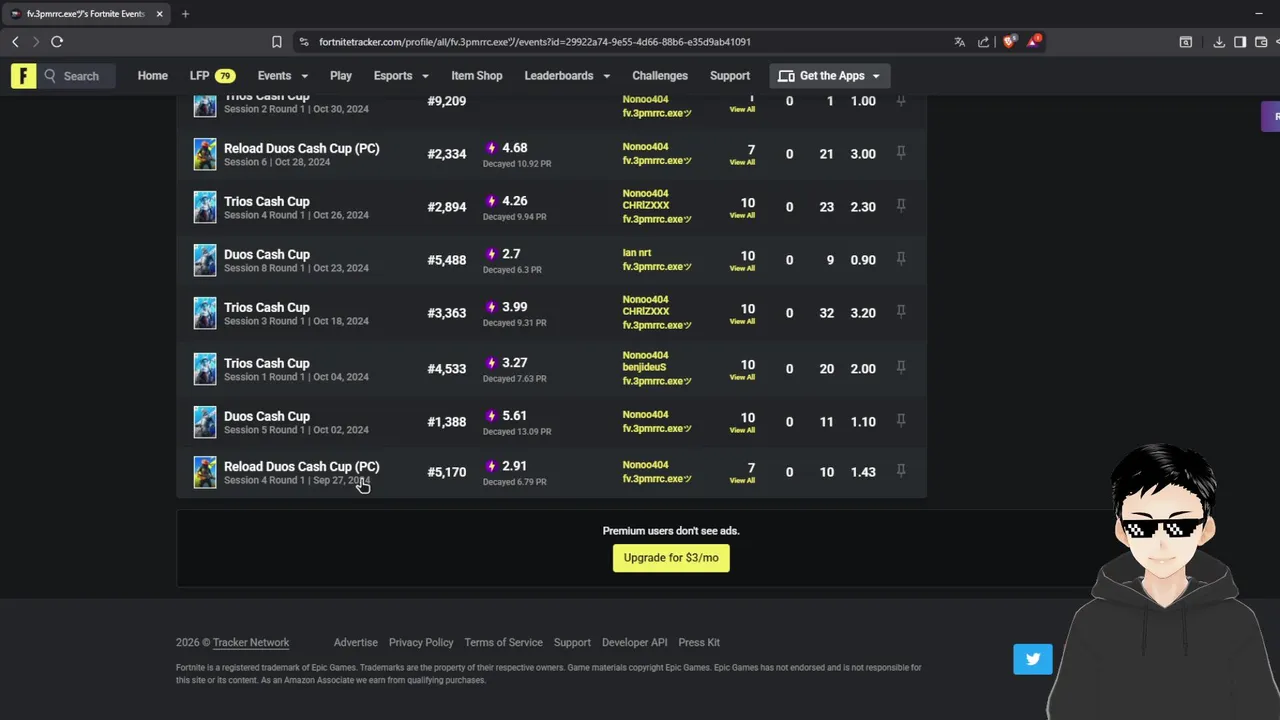
Task: Pin the Trios Cash Cup Session 3 row
Action: pyautogui.click(x=901, y=312)
